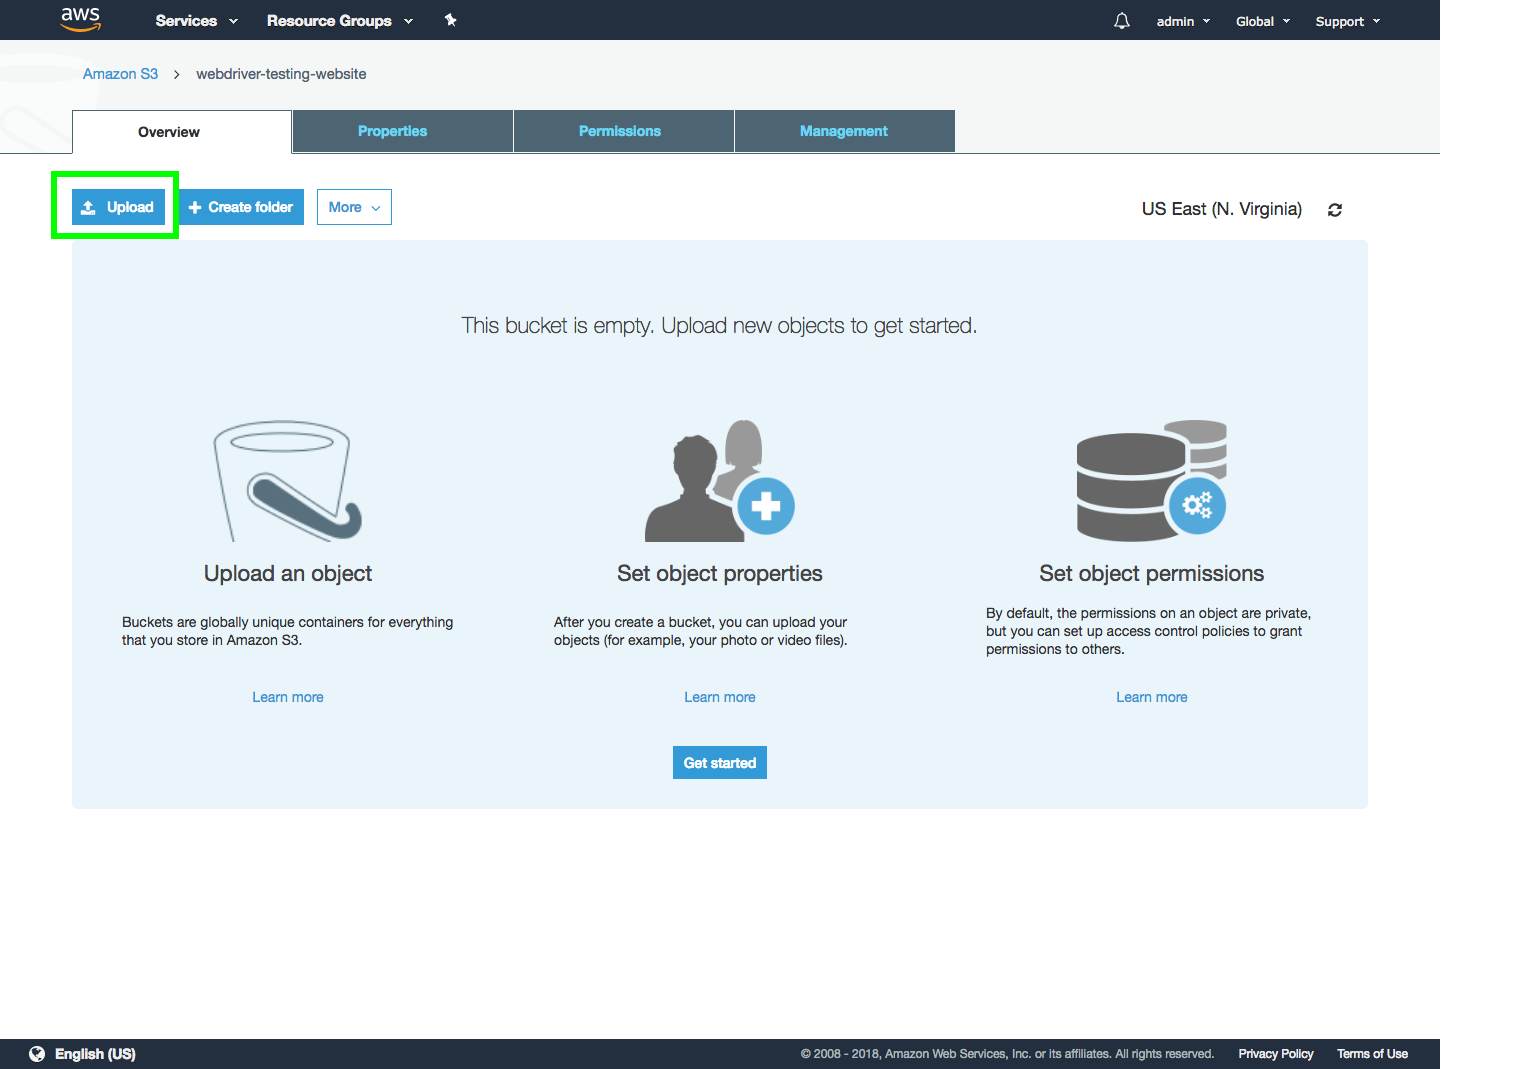This screenshot has width=1513, height=1069.
Task: Open the notifications bell icon
Action: (x=1122, y=21)
